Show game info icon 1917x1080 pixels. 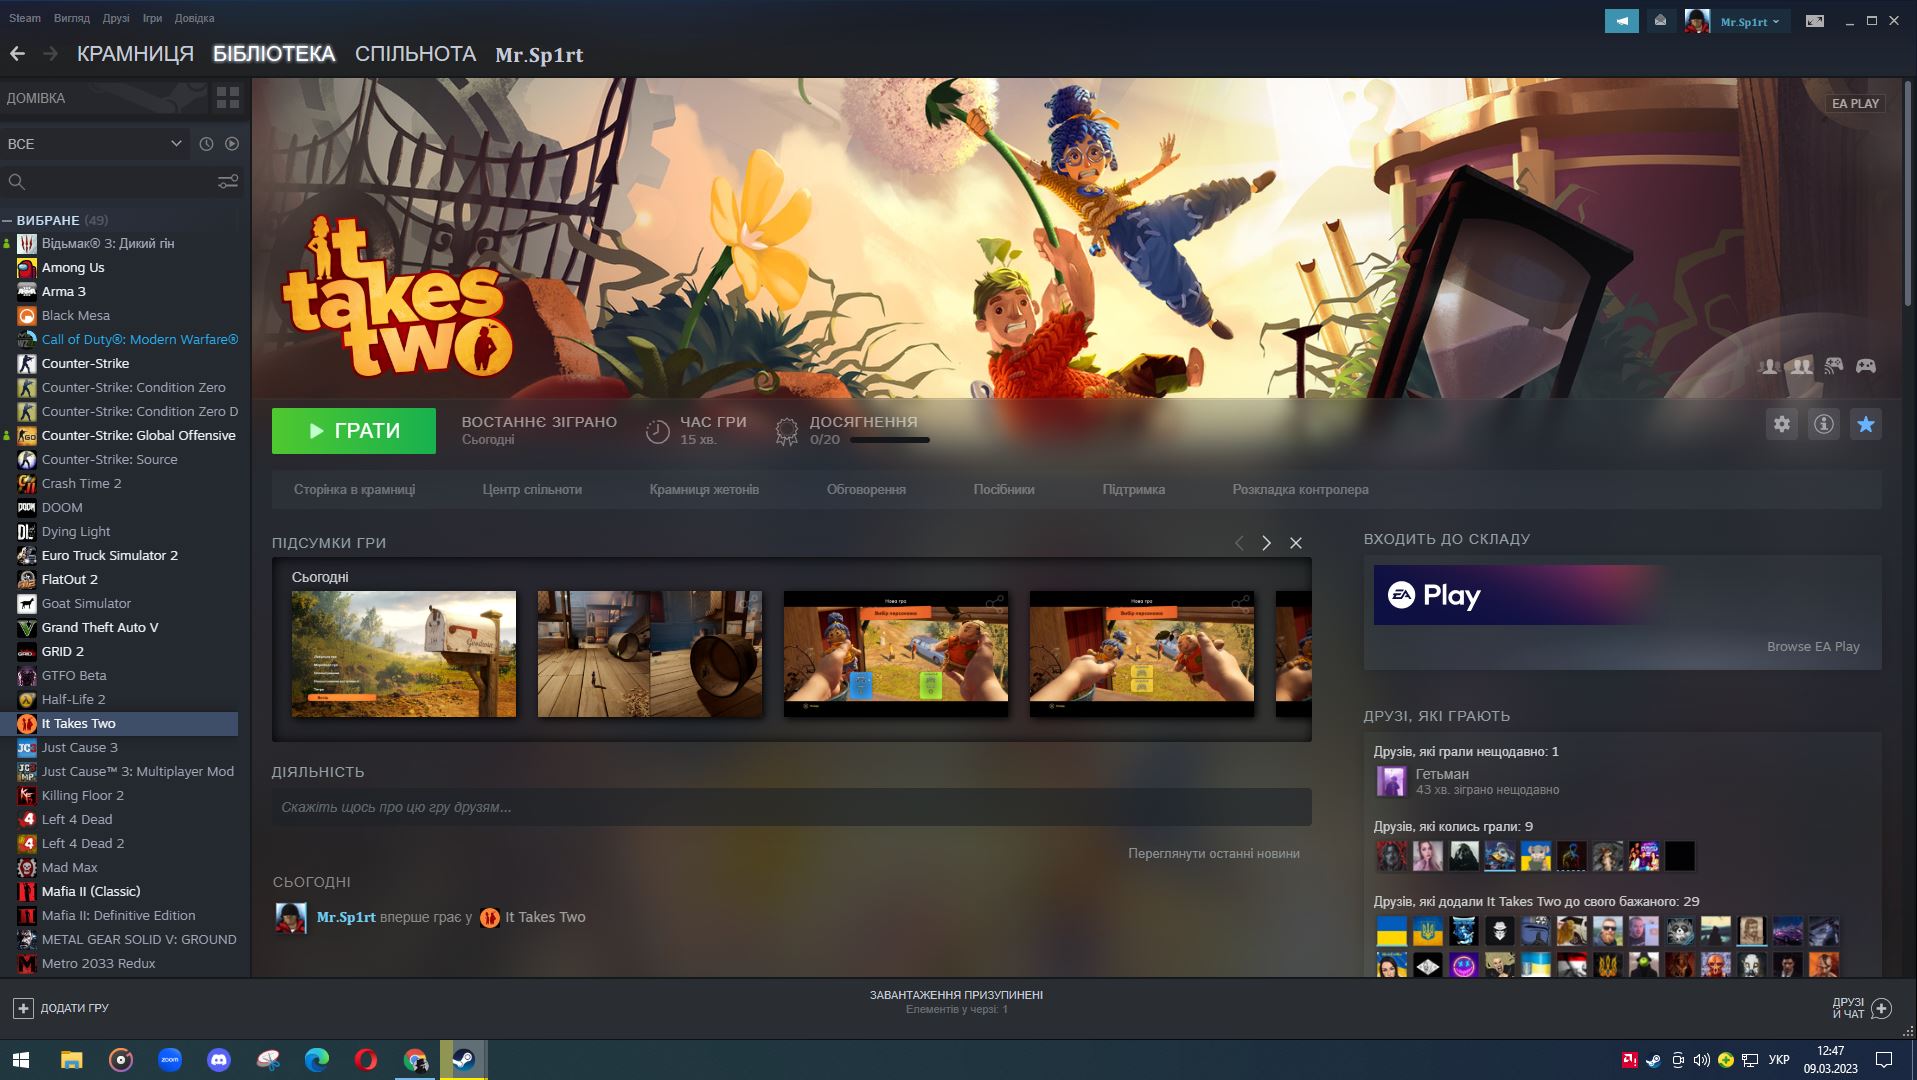click(1823, 424)
